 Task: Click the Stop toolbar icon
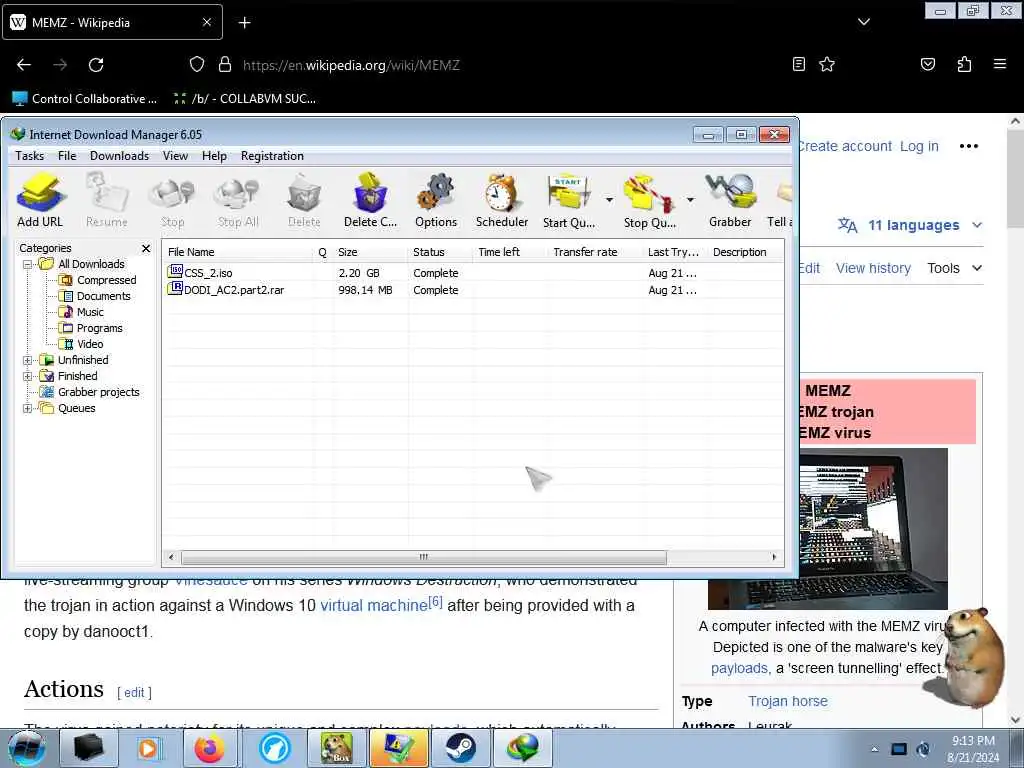coord(172,200)
